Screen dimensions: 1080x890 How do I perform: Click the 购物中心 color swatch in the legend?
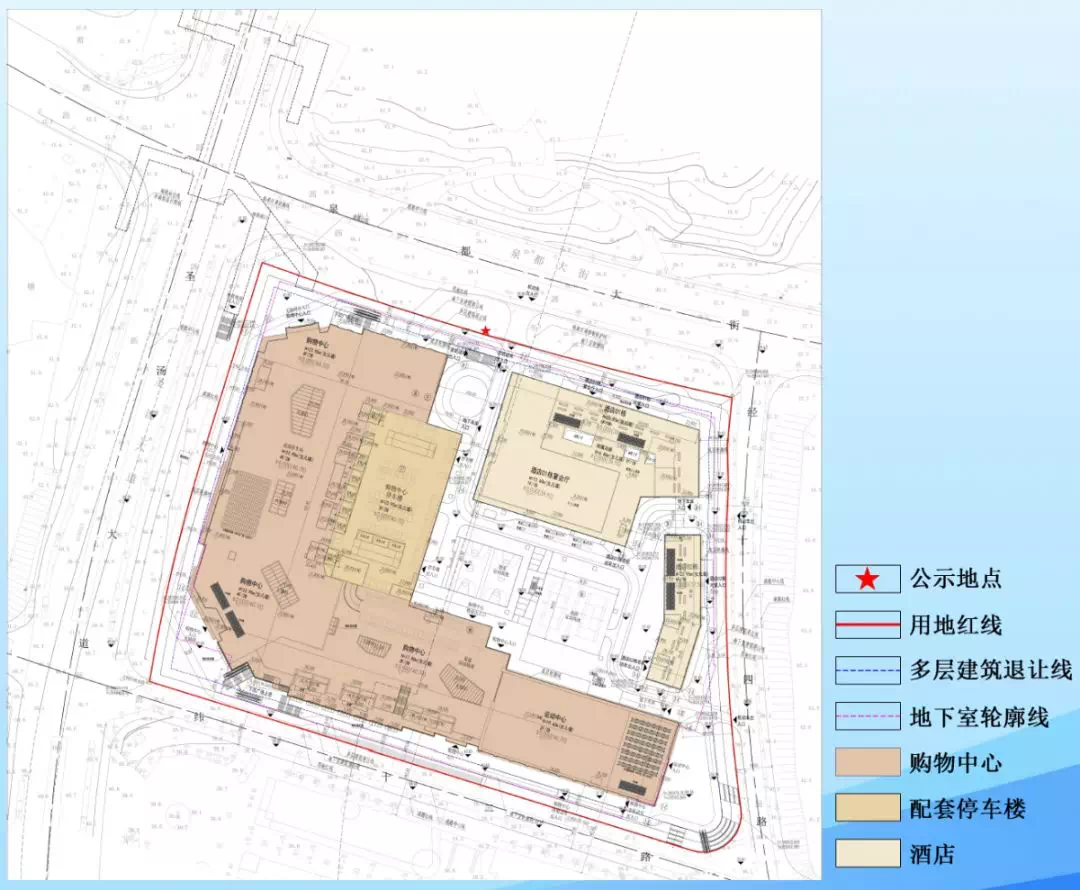[867, 762]
